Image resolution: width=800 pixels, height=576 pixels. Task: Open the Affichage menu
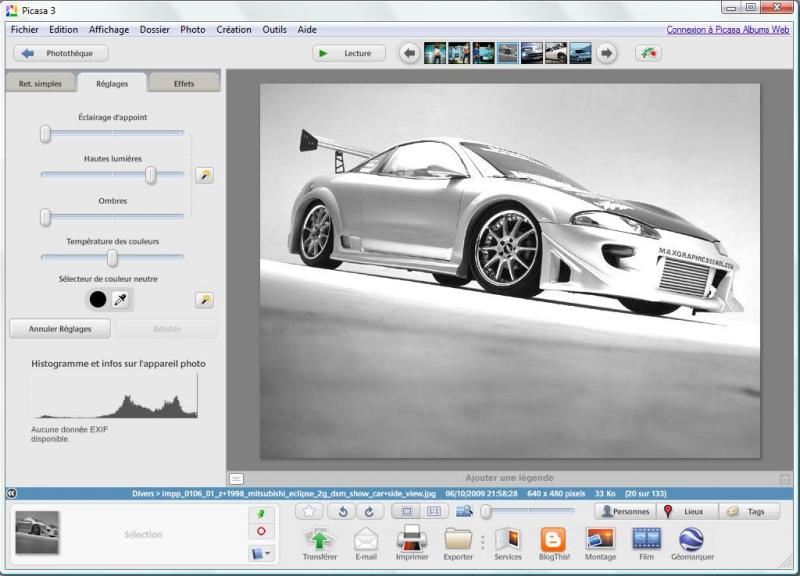click(x=109, y=30)
